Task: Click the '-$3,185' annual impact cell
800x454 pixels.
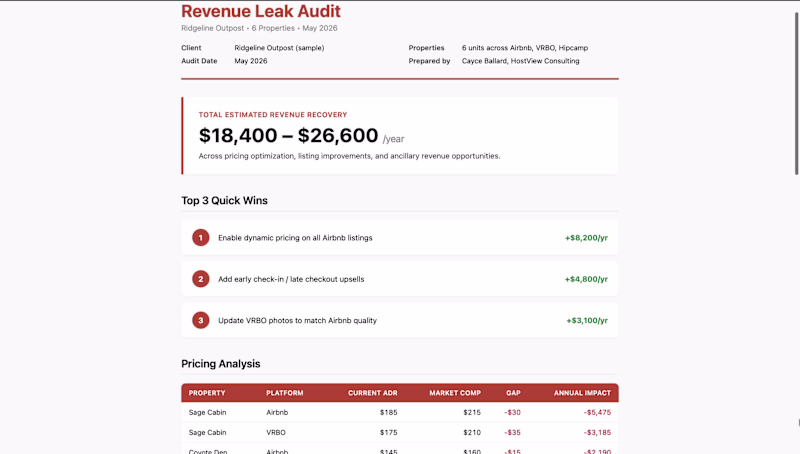Action: (597, 433)
